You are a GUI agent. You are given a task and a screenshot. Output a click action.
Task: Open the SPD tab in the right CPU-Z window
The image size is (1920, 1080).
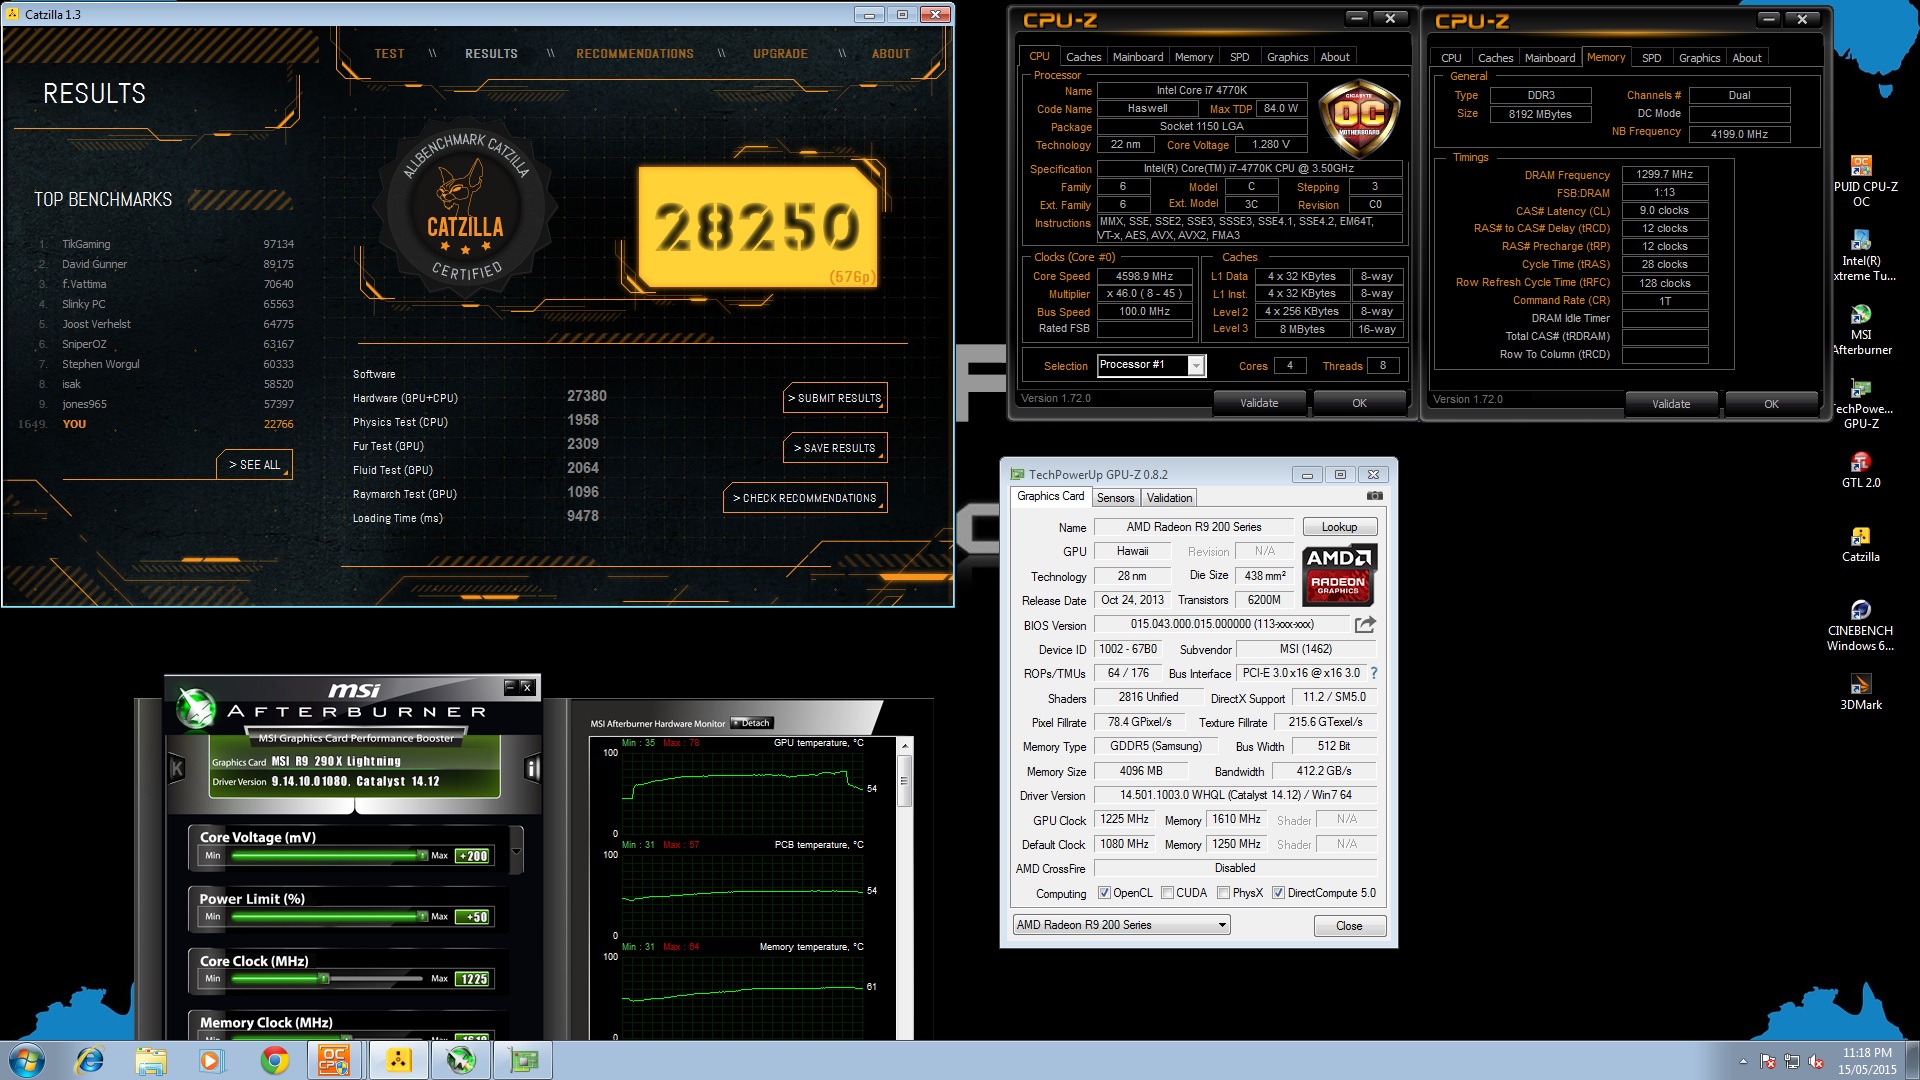(1652, 58)
